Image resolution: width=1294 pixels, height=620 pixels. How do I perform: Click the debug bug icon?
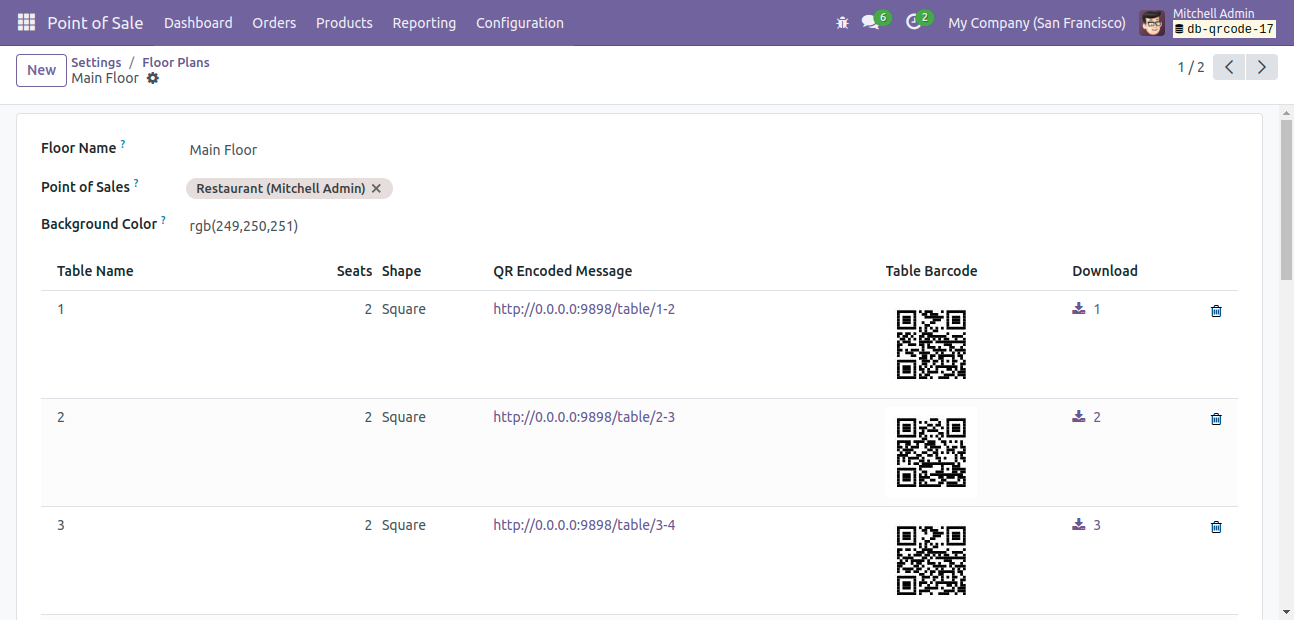(x=842, y=22)
